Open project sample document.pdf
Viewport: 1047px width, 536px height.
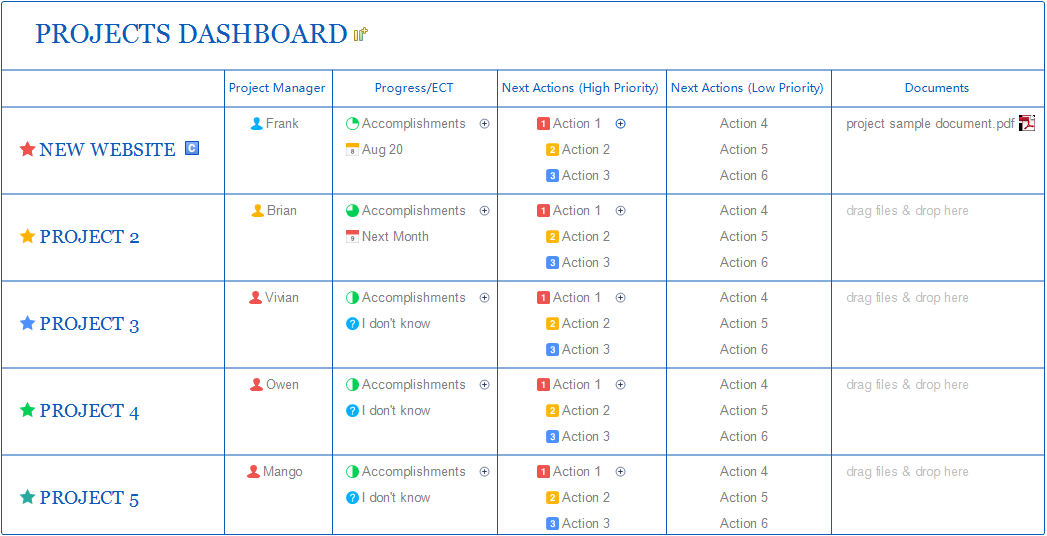(x=930, y=124)
